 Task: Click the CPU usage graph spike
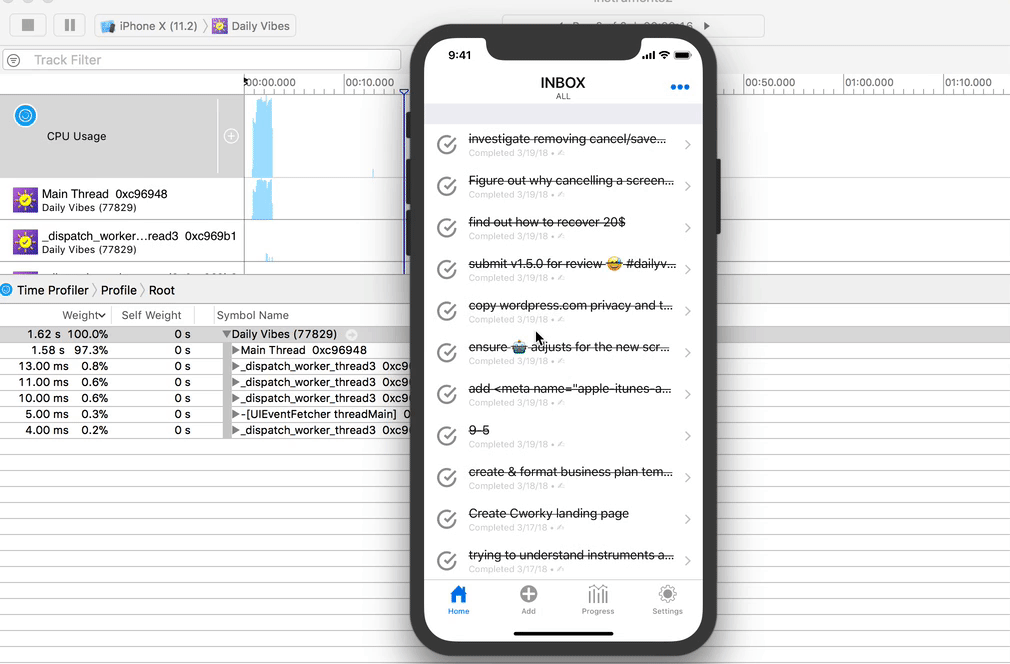[x=262, y=137]
